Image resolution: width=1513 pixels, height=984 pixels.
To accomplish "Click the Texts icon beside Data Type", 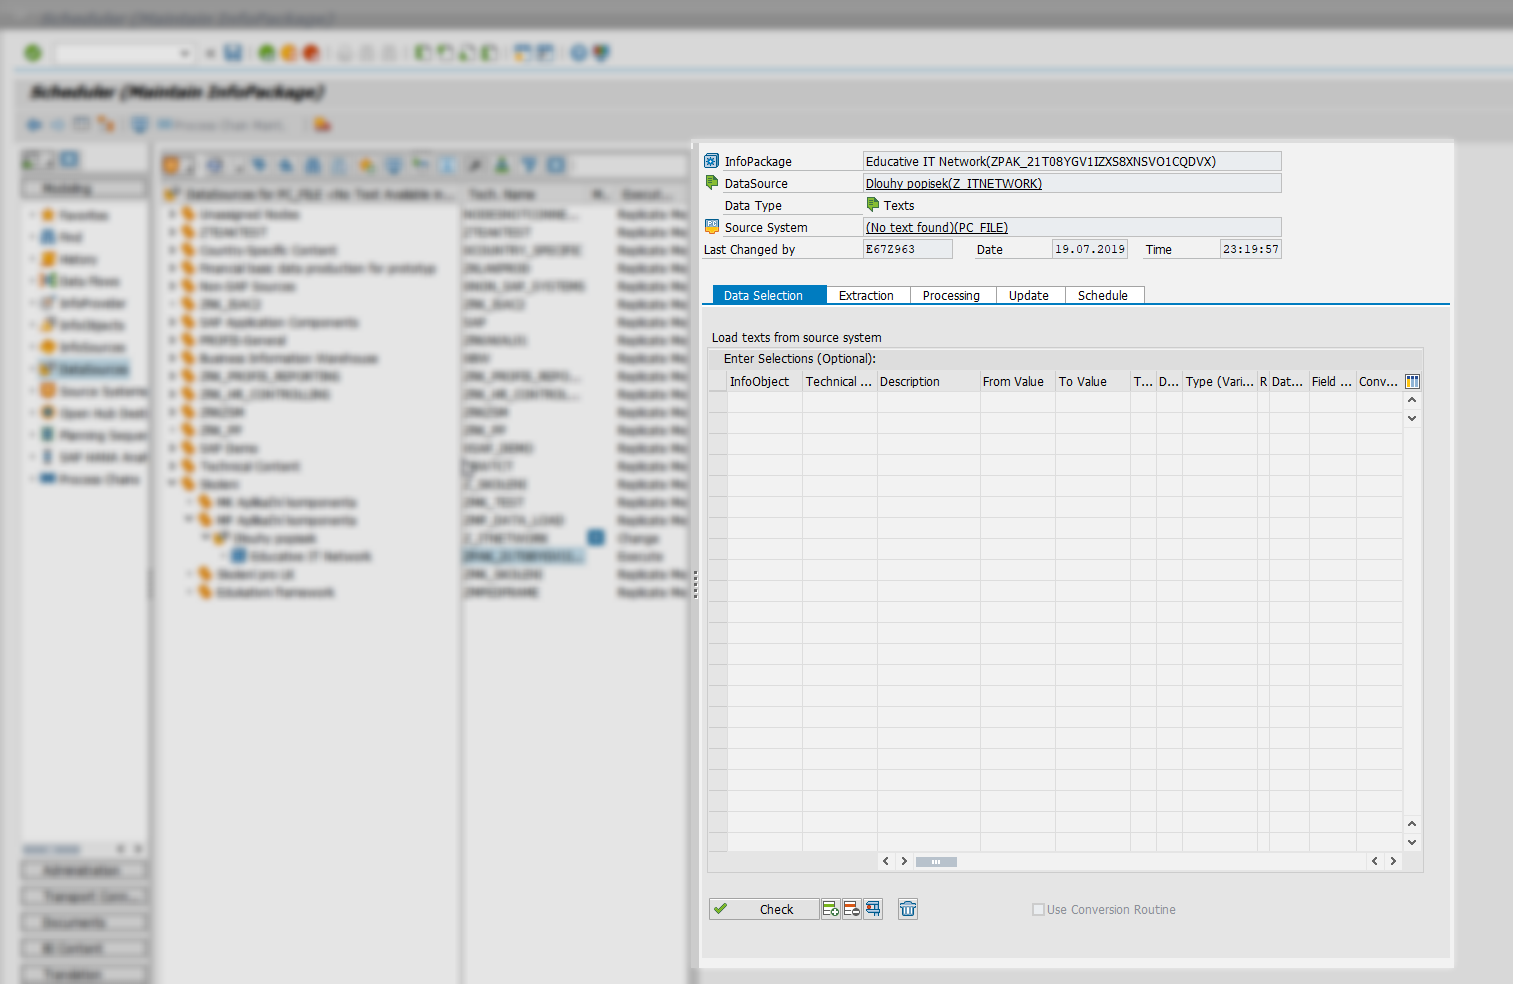I will pyautogui.click(x=873, y=204).
